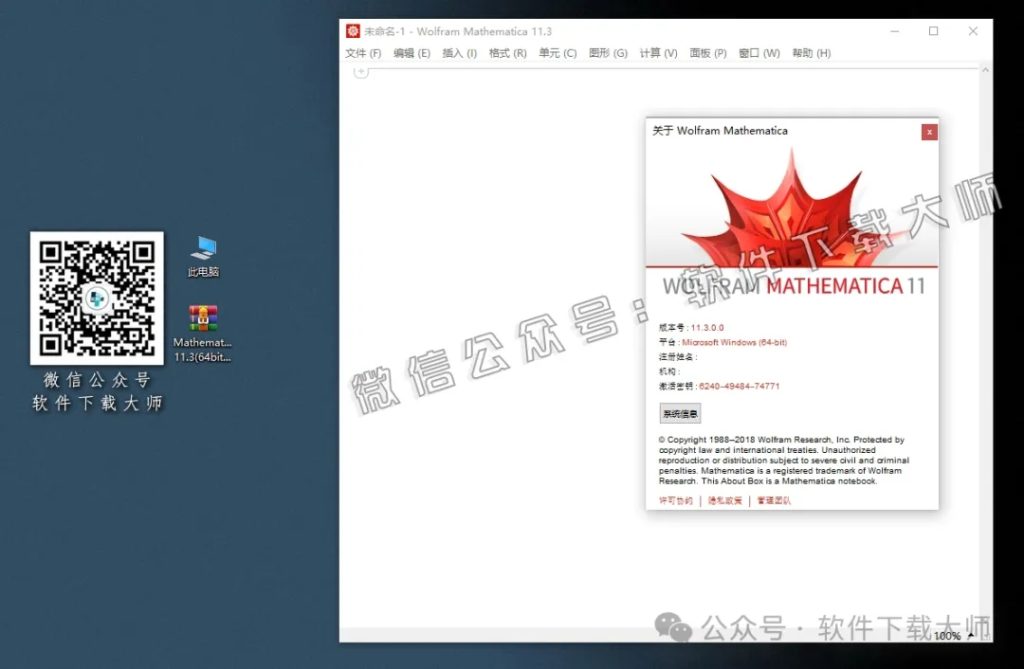Click the WOLFRAM MATHEMATICA 11 logo text
The image size is (1024, 669).
pos(793,287)
